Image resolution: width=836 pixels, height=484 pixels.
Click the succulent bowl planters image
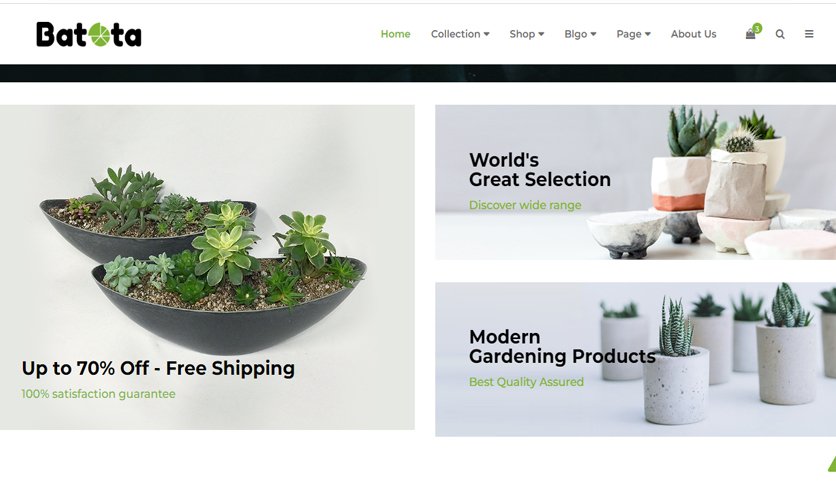tap(203, 259)
